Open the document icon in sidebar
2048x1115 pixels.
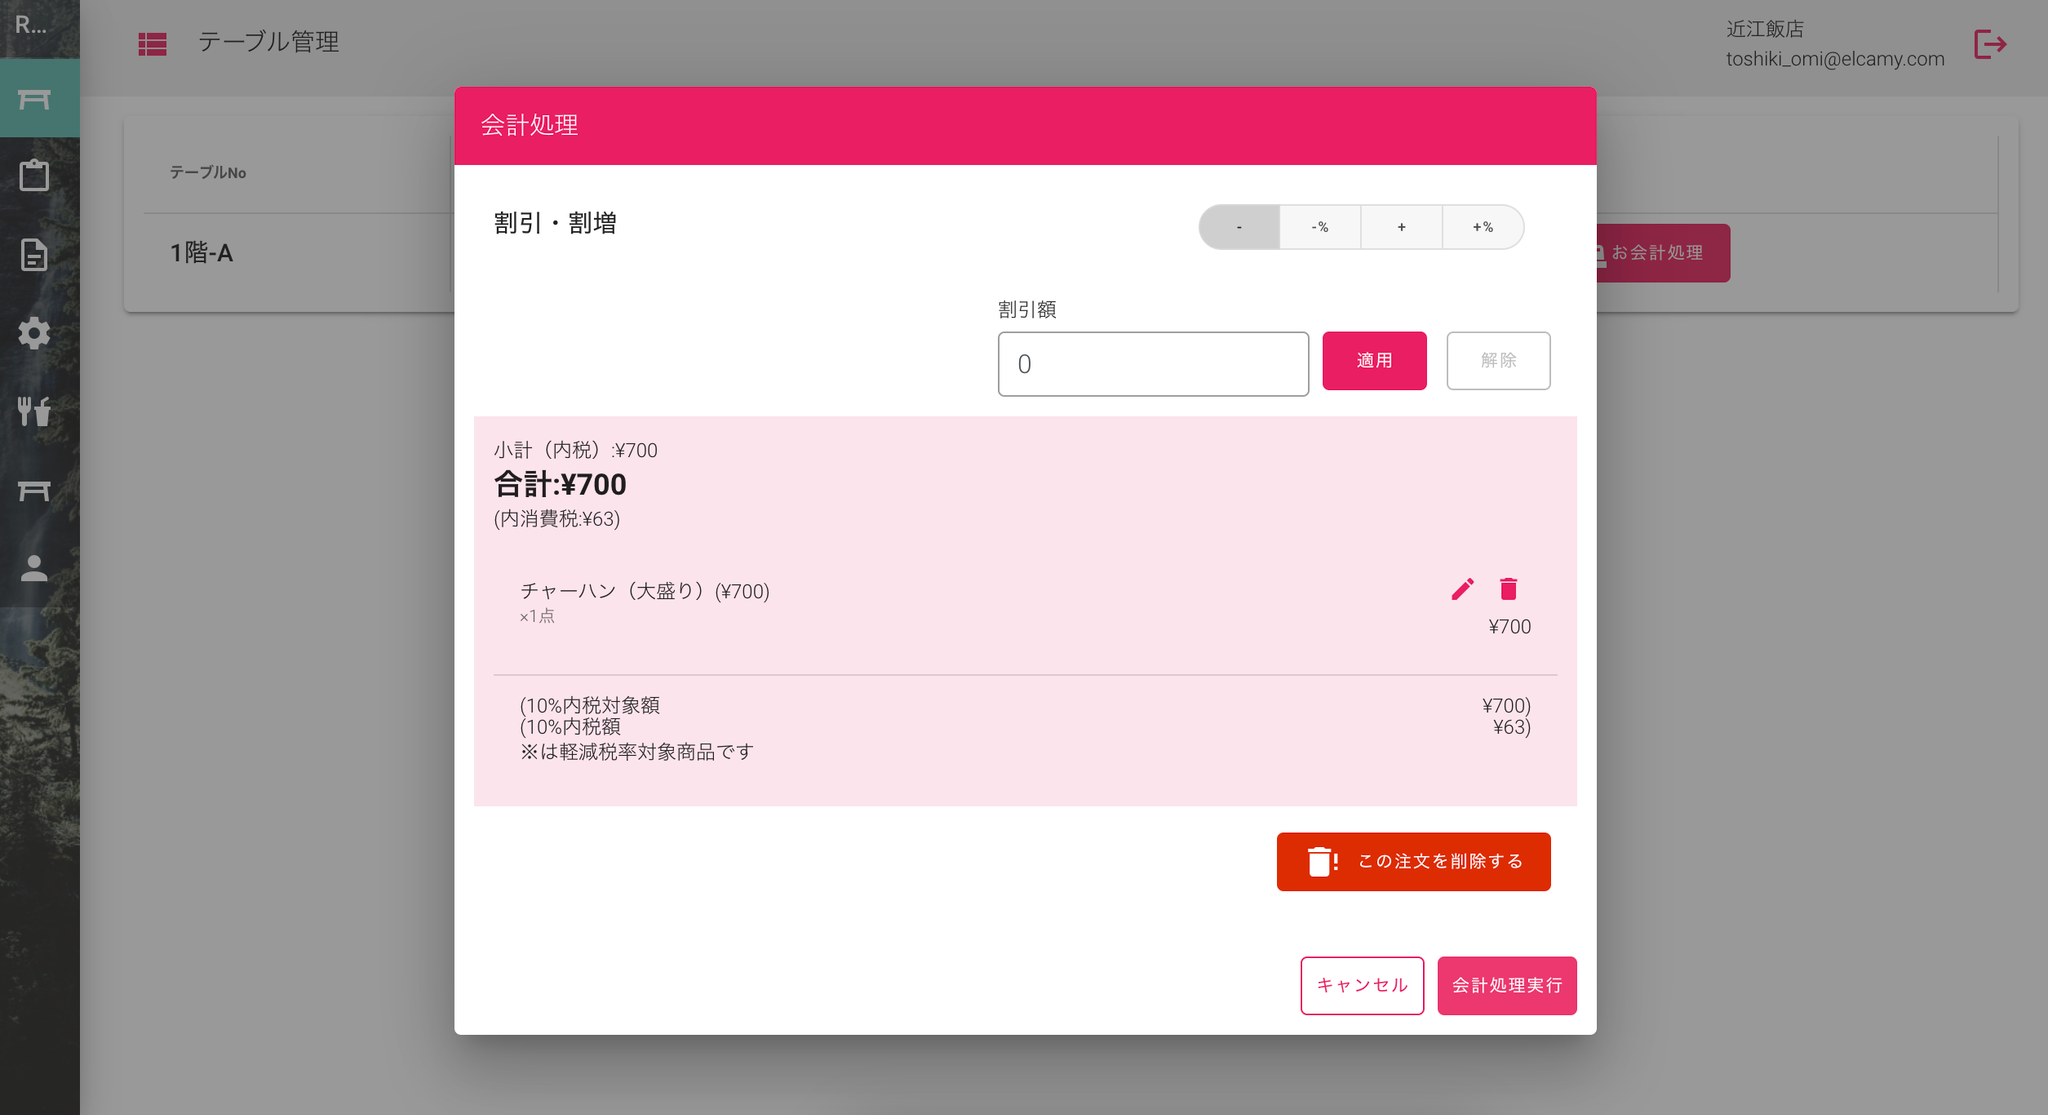pos(34,254)
